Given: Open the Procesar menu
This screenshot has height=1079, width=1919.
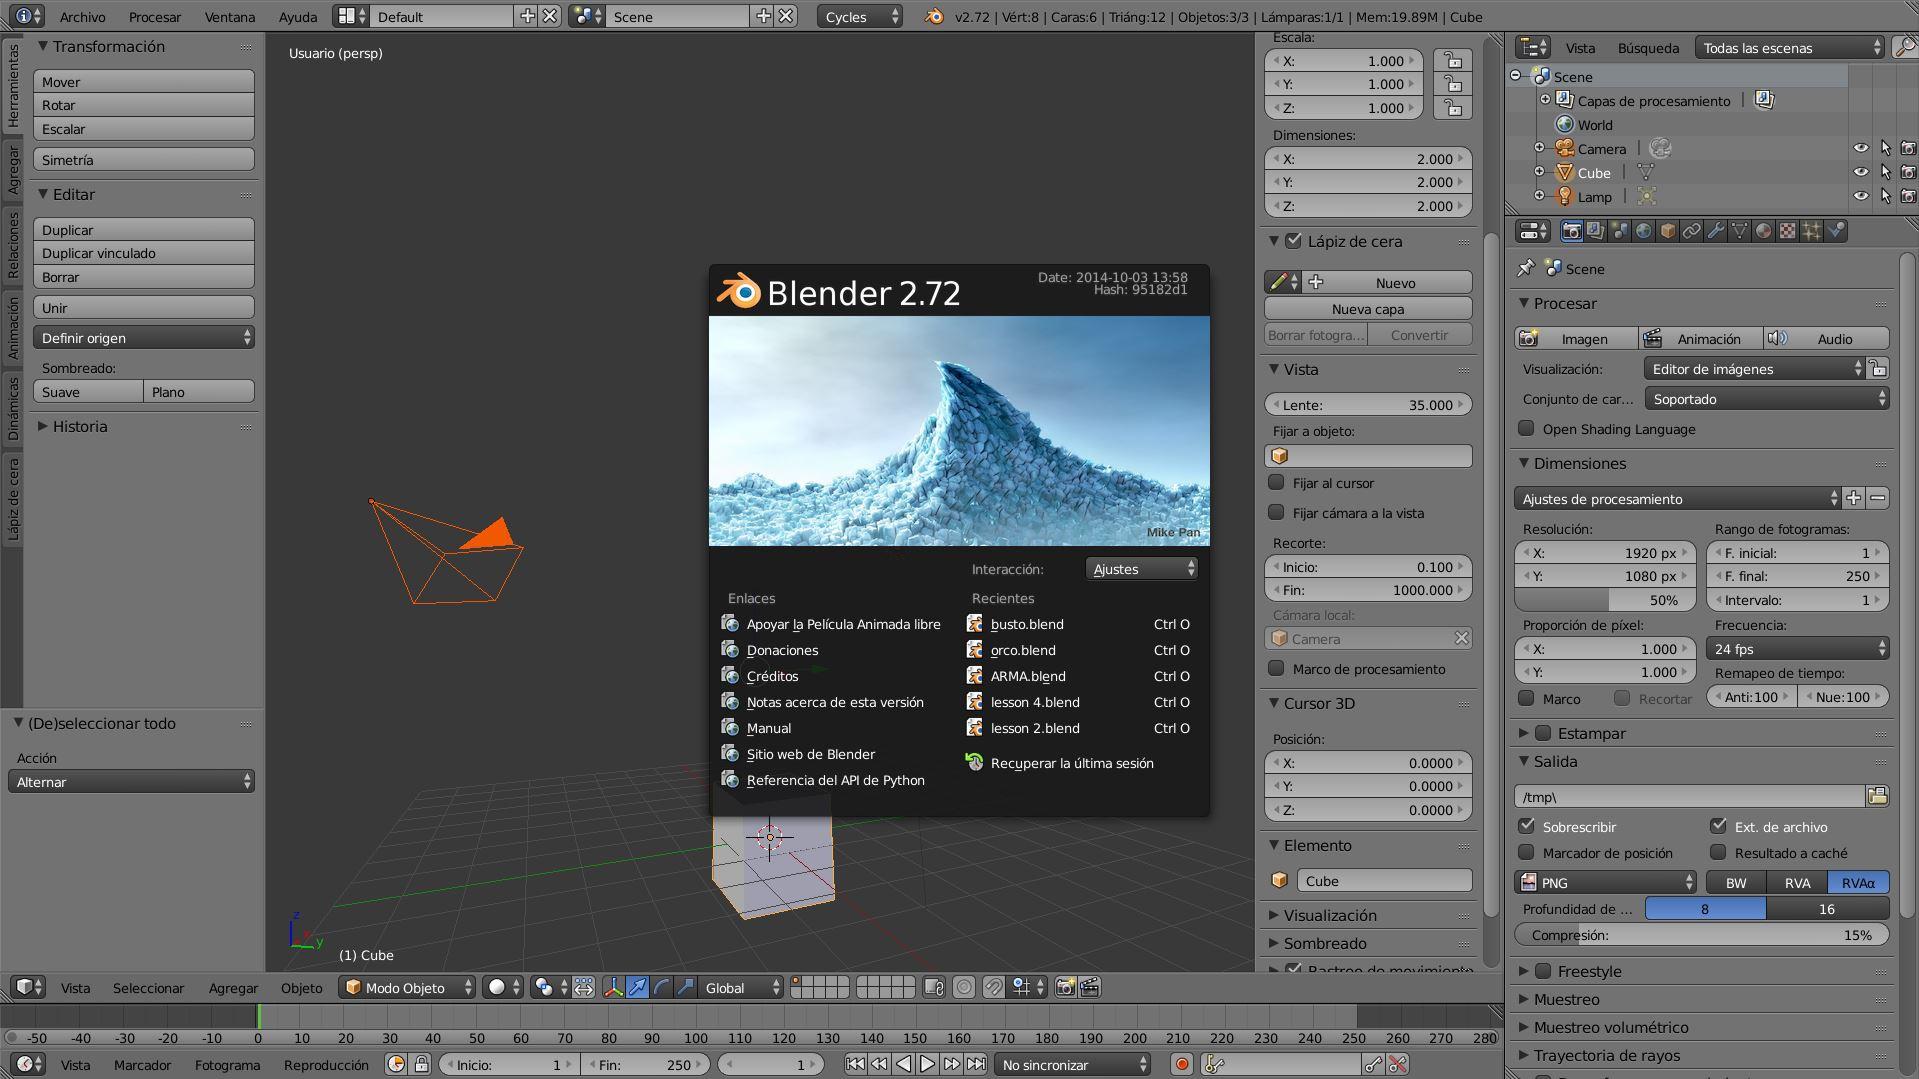Looking at the screenshot, I should [x=155, y=16].
